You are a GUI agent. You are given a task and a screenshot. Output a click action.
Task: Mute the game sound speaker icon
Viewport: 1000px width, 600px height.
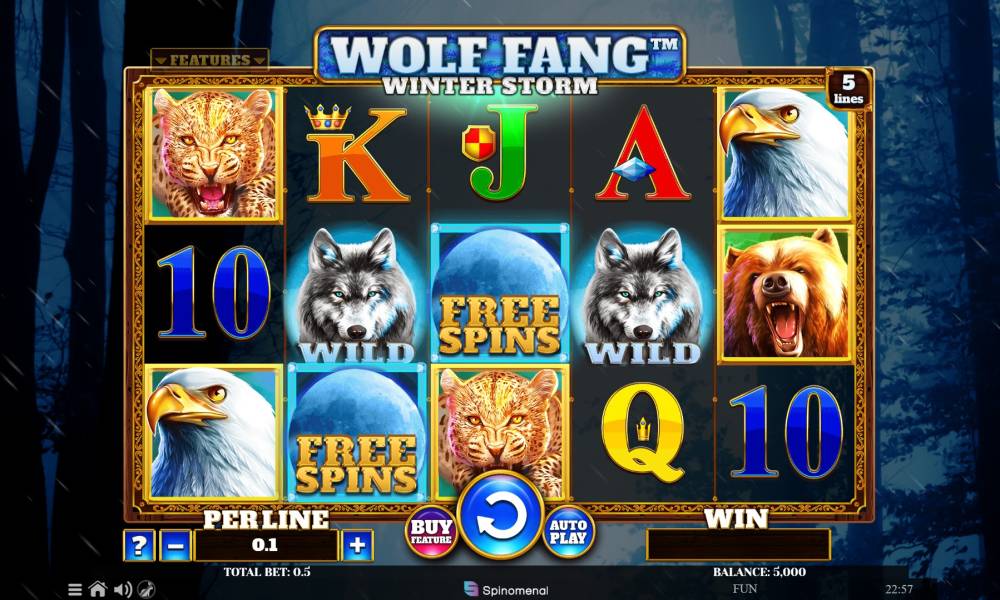122,589
